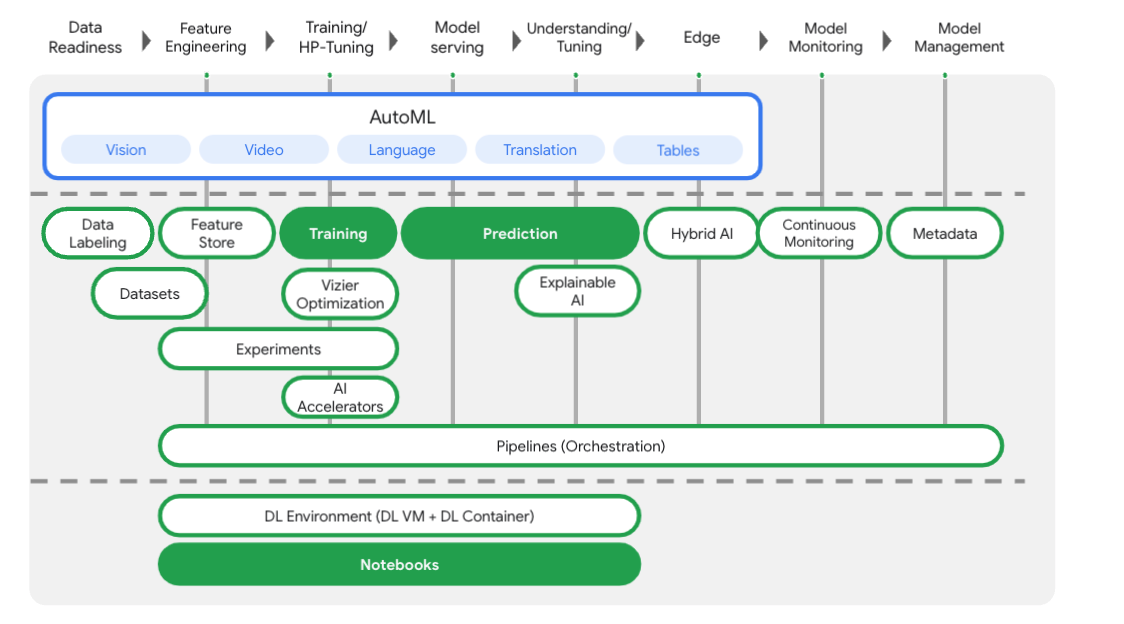The height and width of the screenshot is (624, 1124).
Task: Choose the Translation AutoML option
Action: pyautogui.click(x=540, y=150)
